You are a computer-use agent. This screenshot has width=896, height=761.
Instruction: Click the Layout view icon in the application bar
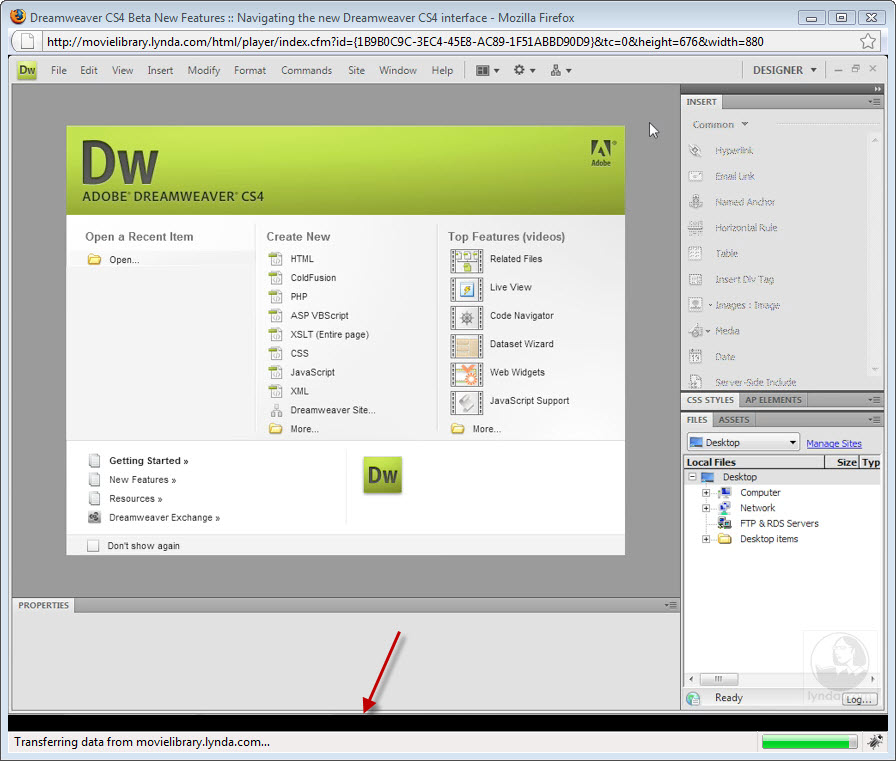coord(483,70)
